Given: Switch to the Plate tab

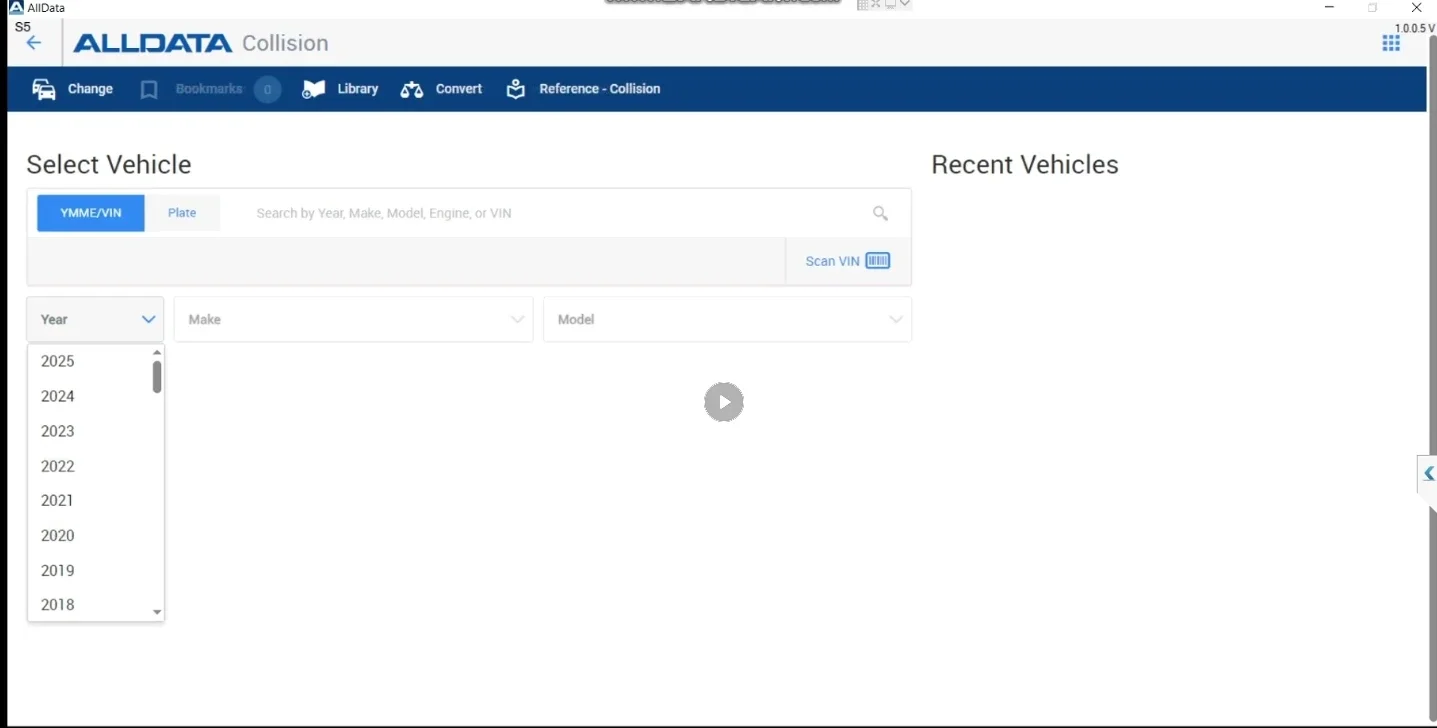Looking at the screenshot, I should coord(182,213).
